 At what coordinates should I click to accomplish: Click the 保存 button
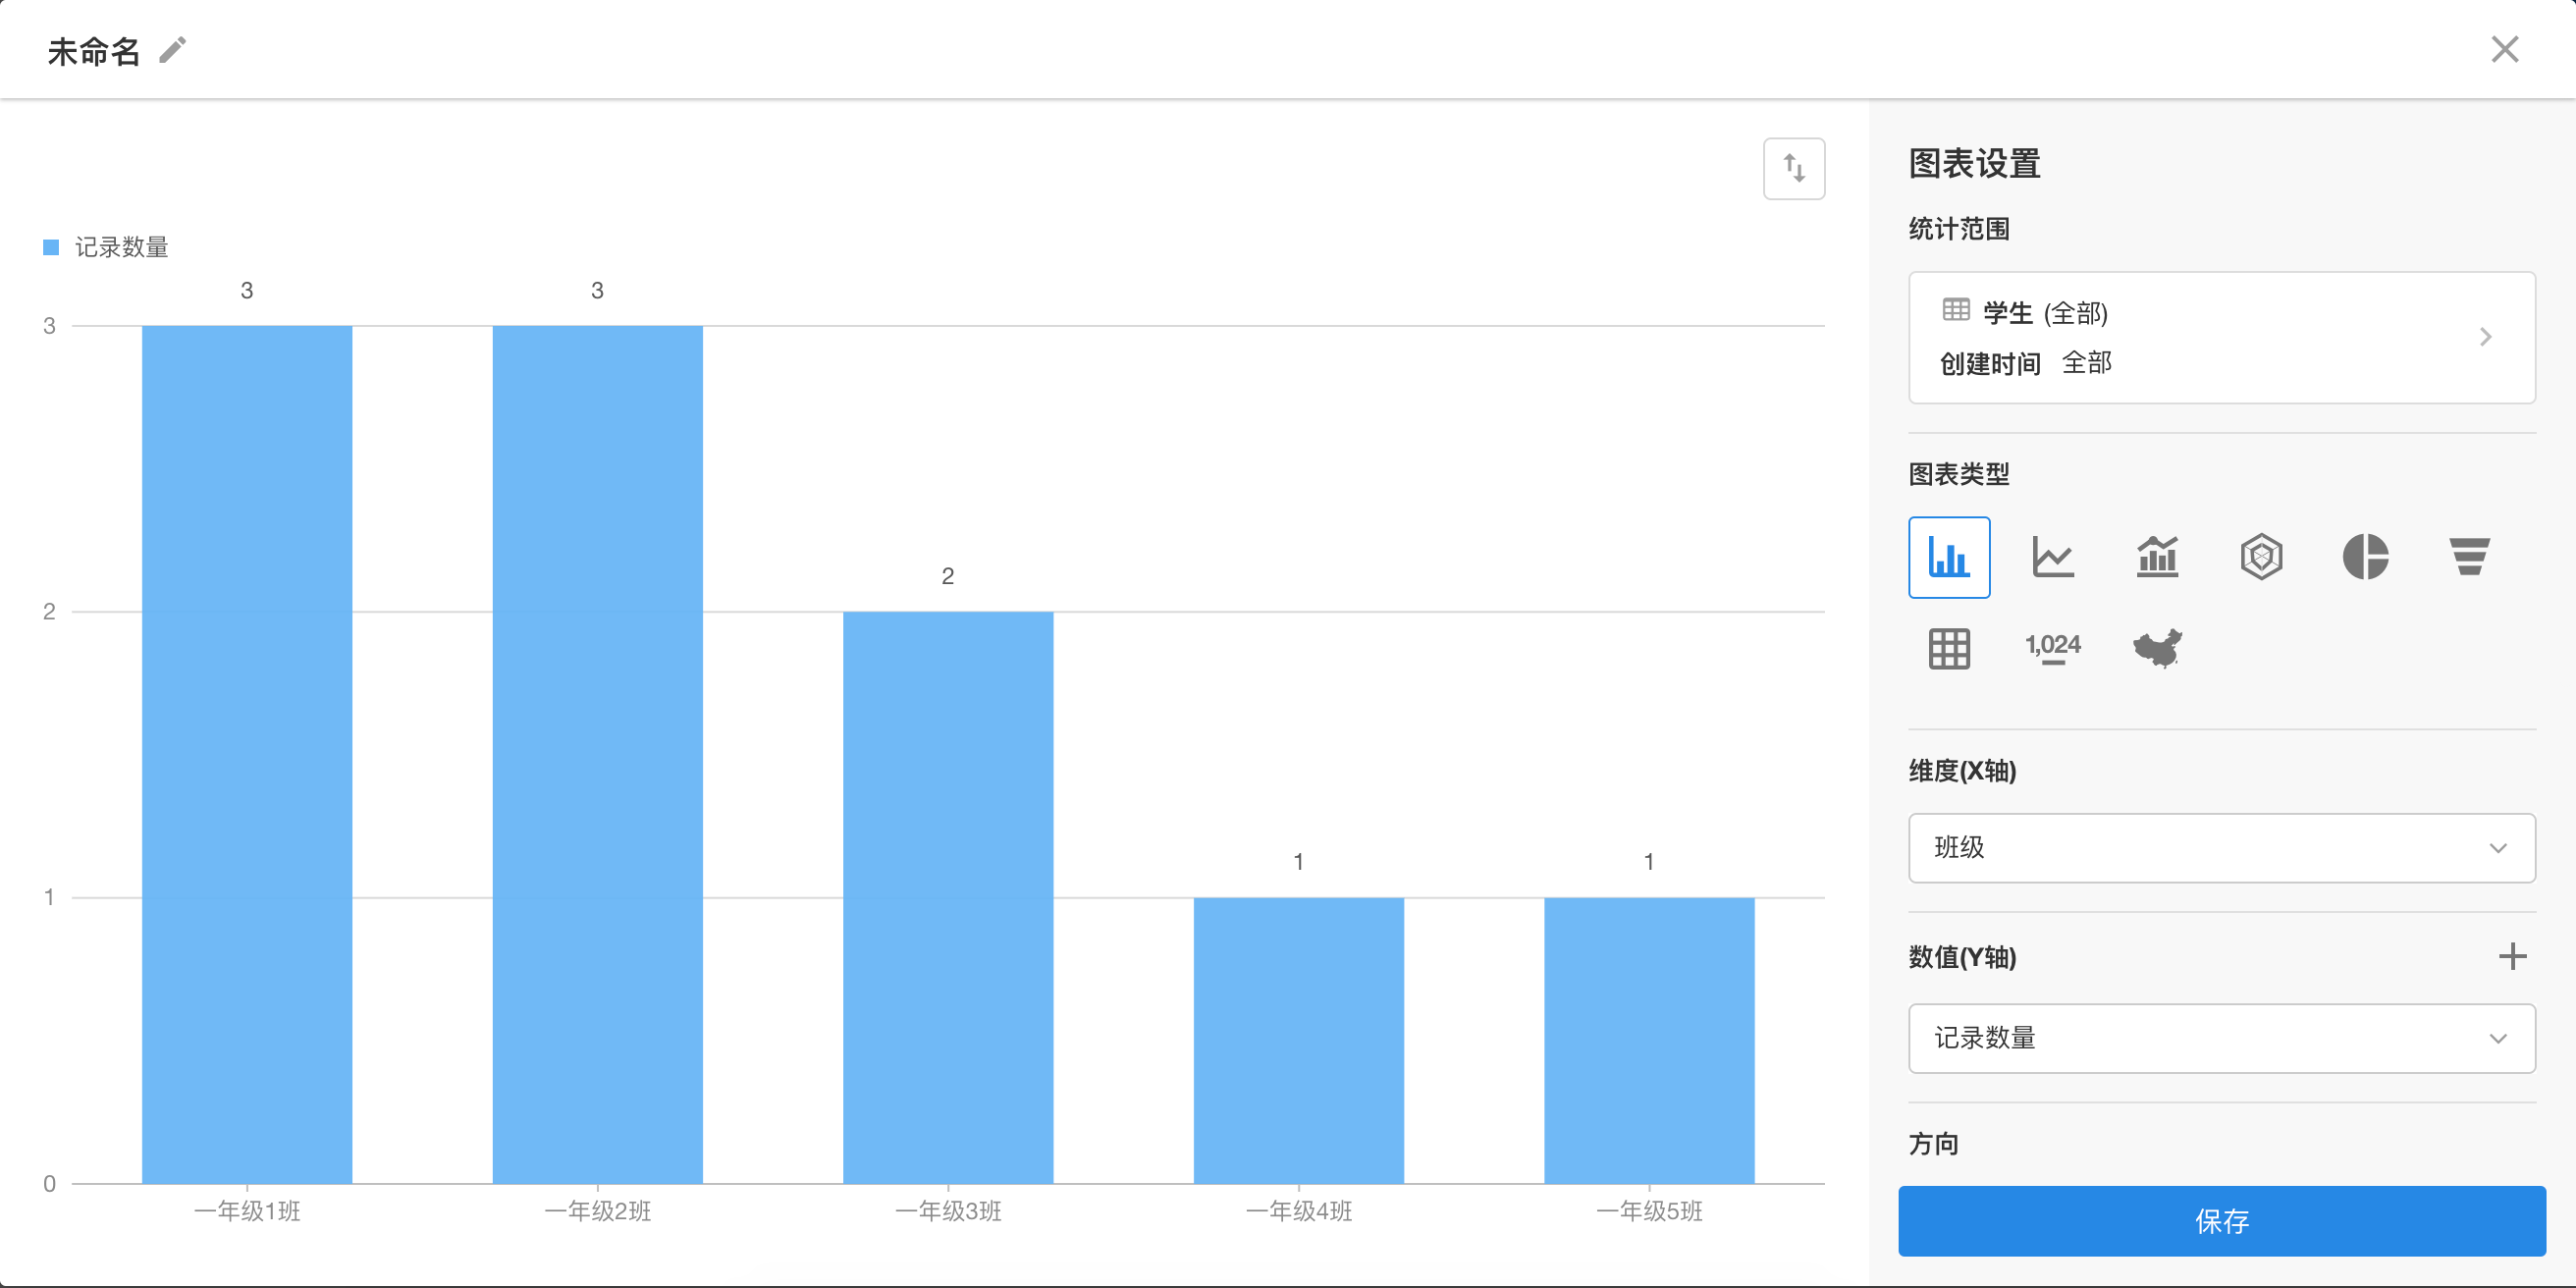(2221, 1220)
